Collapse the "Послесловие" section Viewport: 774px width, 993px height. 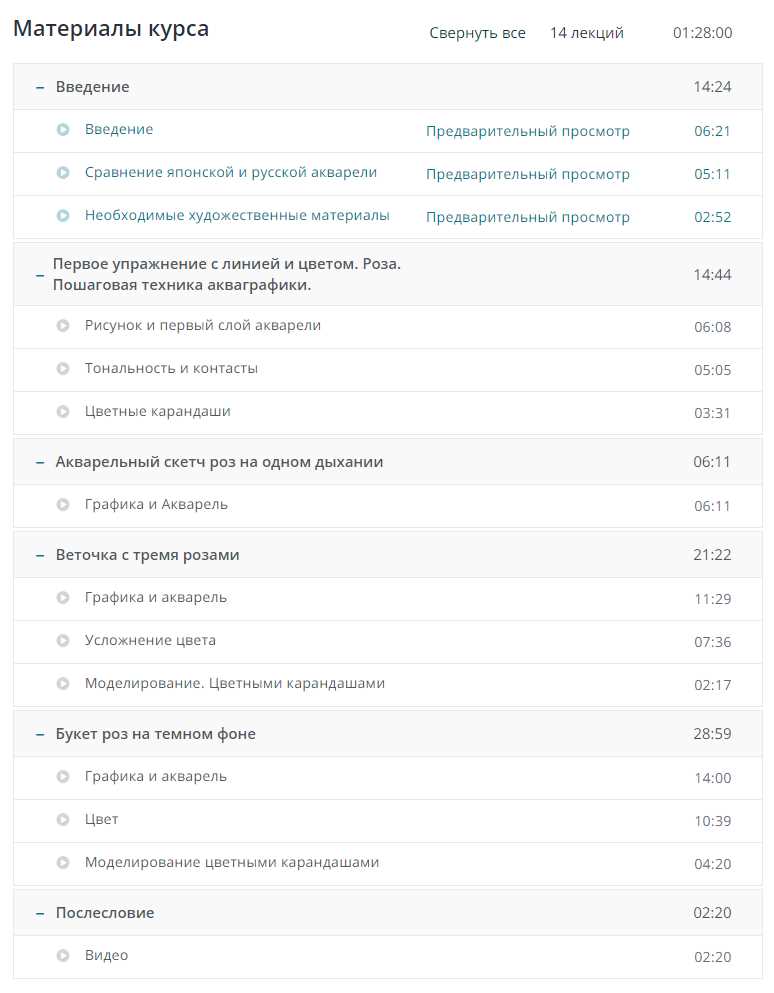tap(40, 914)
